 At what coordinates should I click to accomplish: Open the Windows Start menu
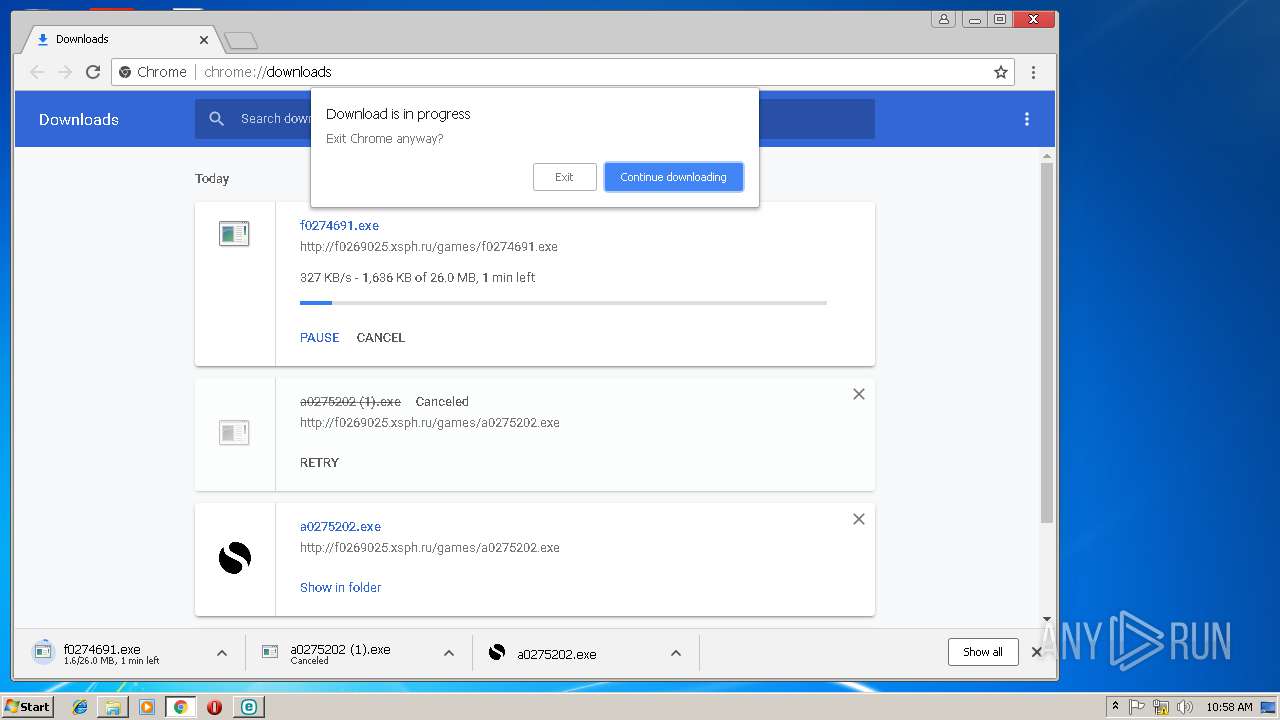pos(27,706)
